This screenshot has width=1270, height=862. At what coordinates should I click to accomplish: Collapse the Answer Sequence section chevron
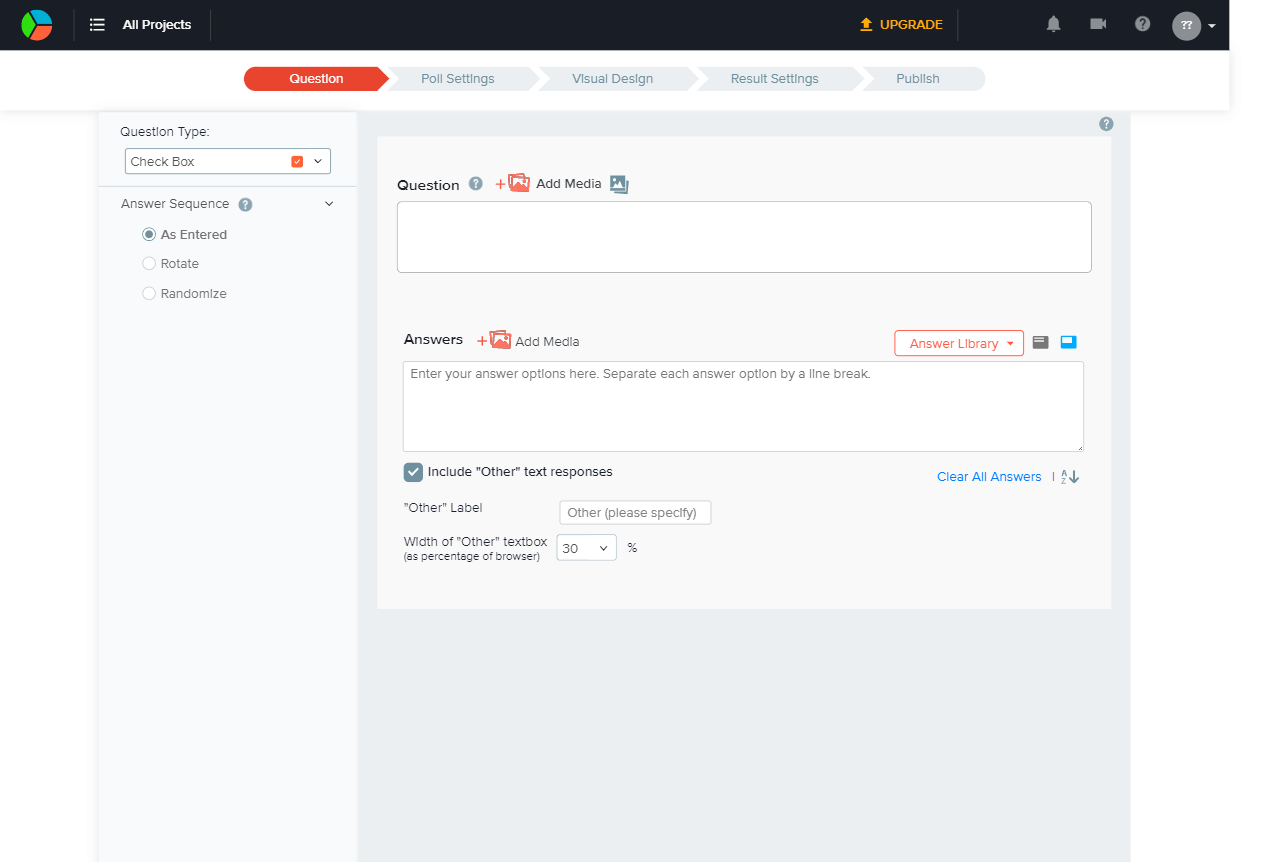point(329,204)
